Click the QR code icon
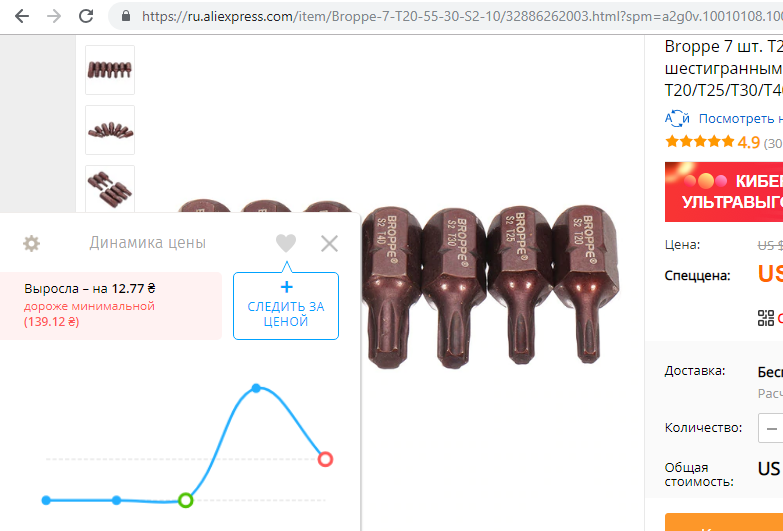The width and height of the screenshot is (783, 531). pyautogui.click(x=766, y=318)
